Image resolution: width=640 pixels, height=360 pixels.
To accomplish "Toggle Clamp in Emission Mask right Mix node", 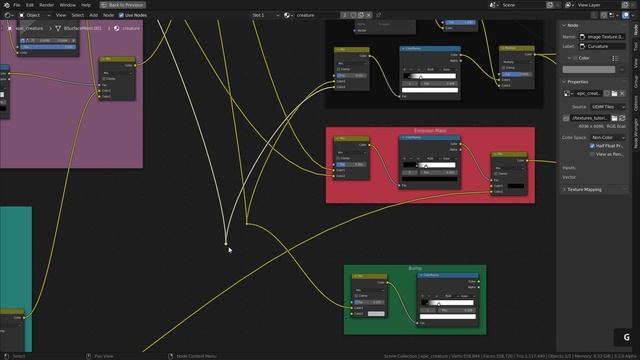I will tap(496, 173).
